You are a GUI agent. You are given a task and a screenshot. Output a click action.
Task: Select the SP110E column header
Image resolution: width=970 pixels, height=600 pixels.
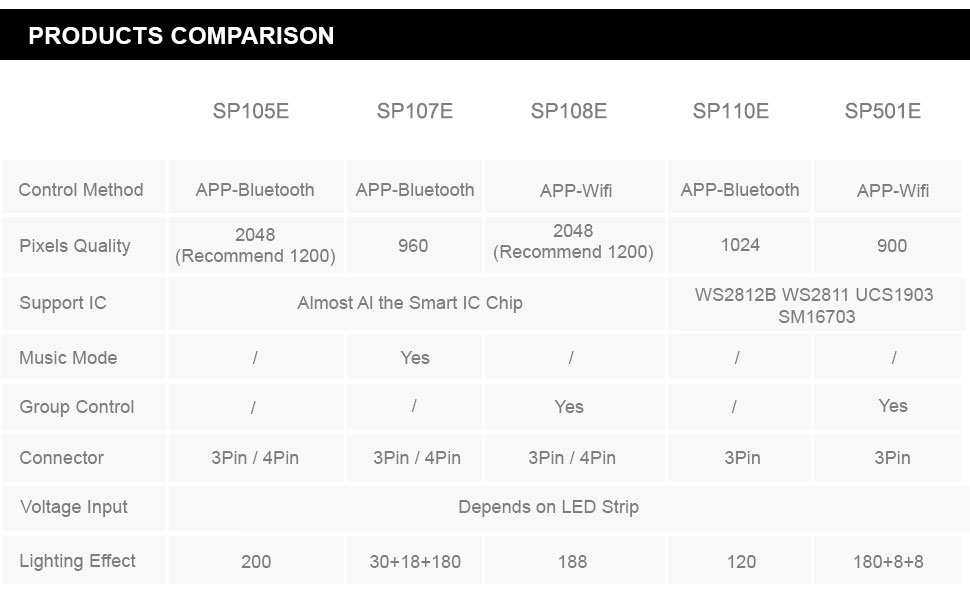coord(731,111)
